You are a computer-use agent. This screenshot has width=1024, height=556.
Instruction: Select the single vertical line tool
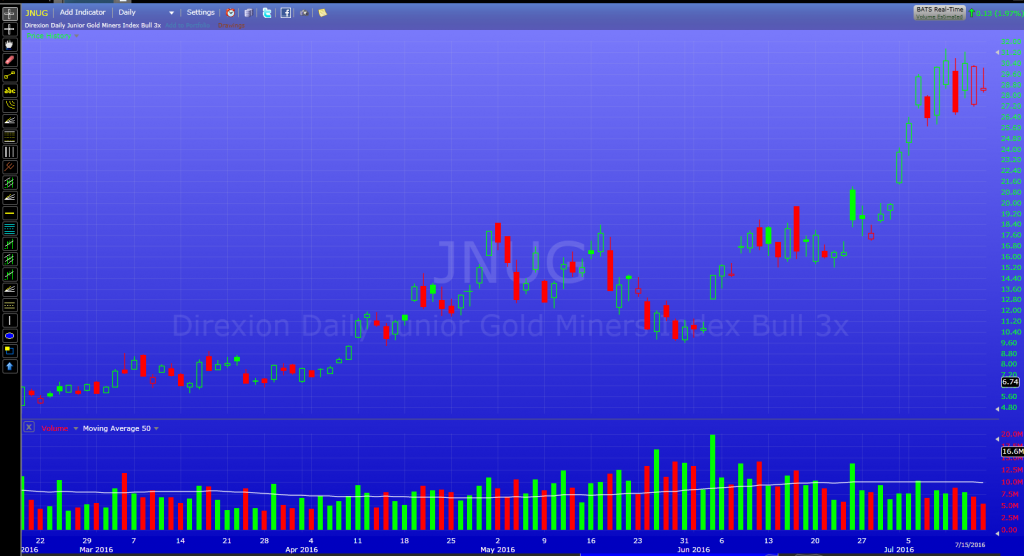coord(9,320)
